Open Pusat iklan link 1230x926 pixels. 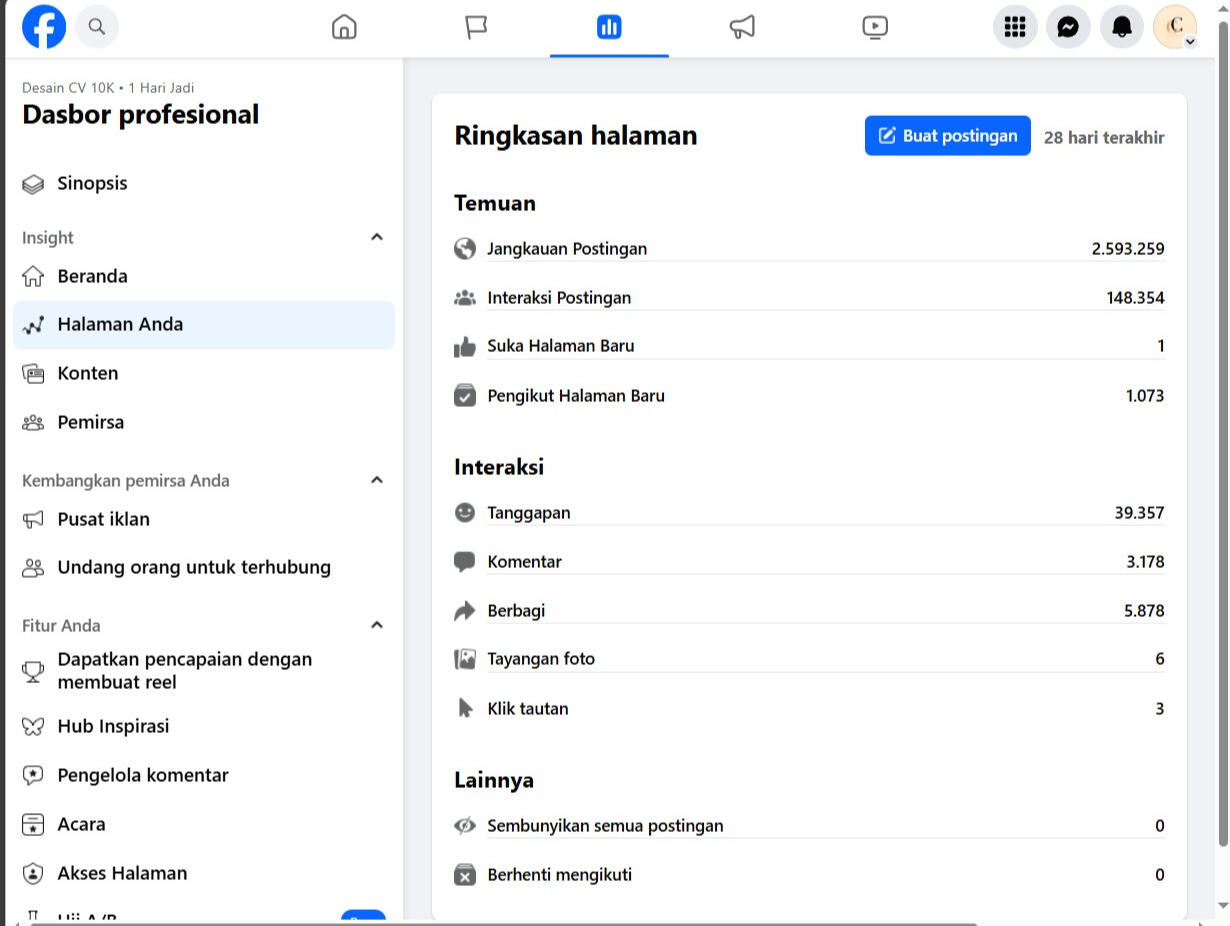pos(103,519)
